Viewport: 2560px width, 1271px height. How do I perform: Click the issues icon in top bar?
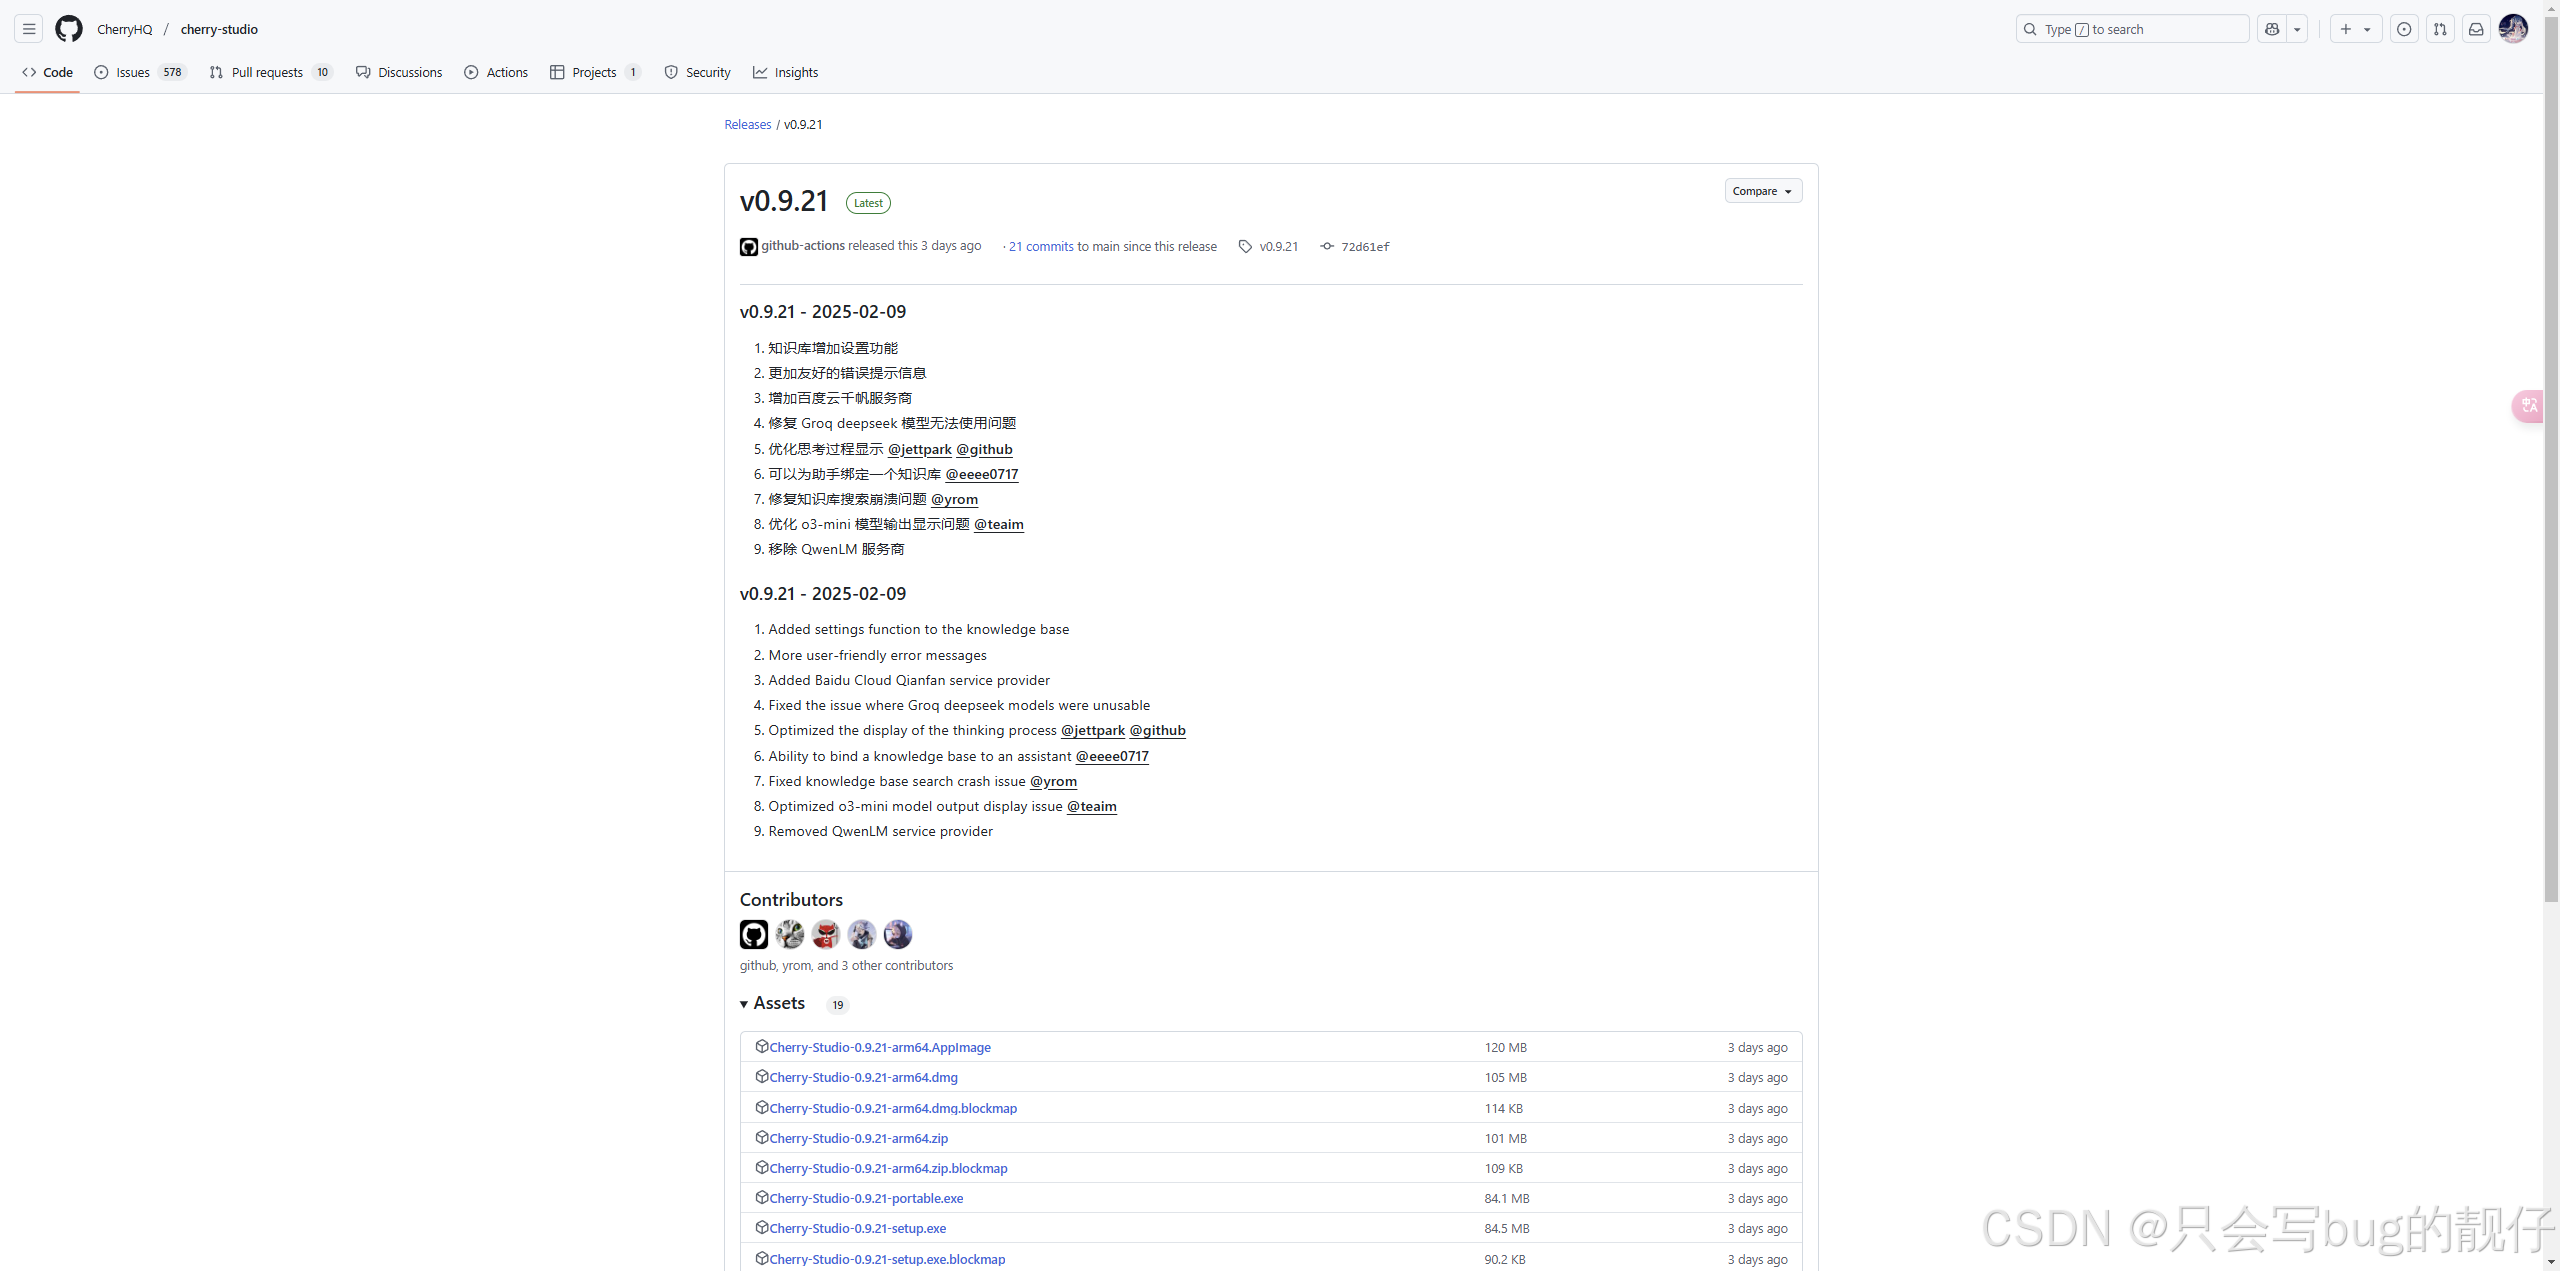click(x=2404, y=29)
